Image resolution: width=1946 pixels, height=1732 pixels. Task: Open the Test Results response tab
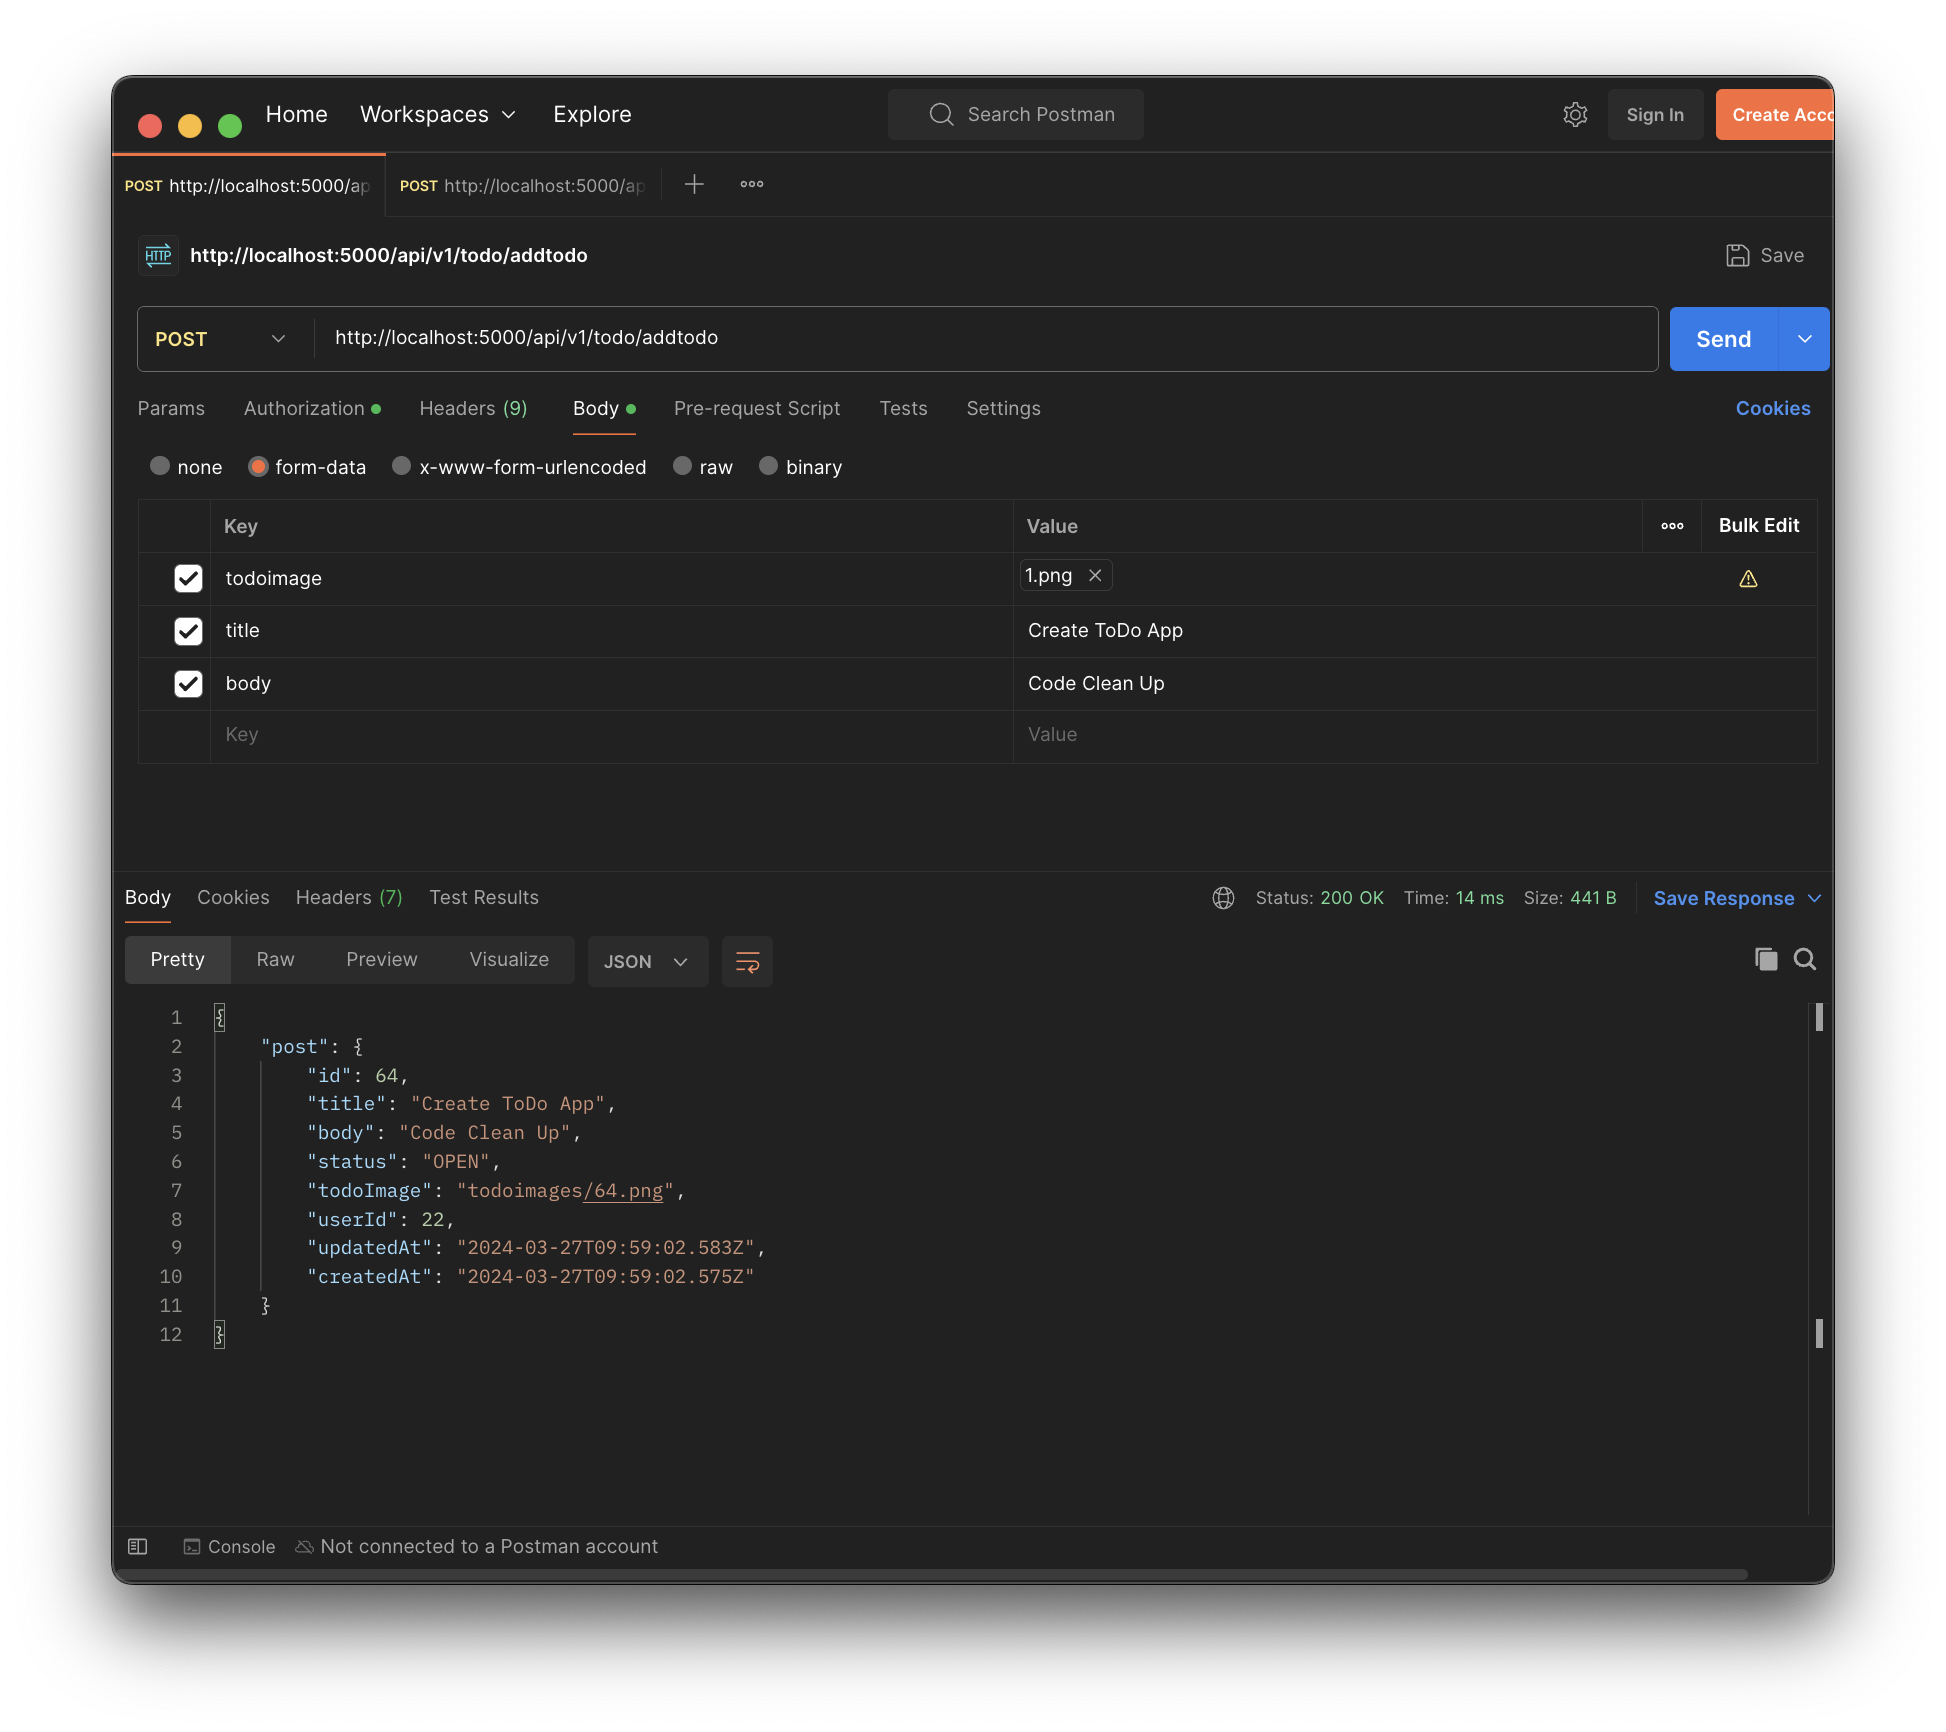point(484,897)
